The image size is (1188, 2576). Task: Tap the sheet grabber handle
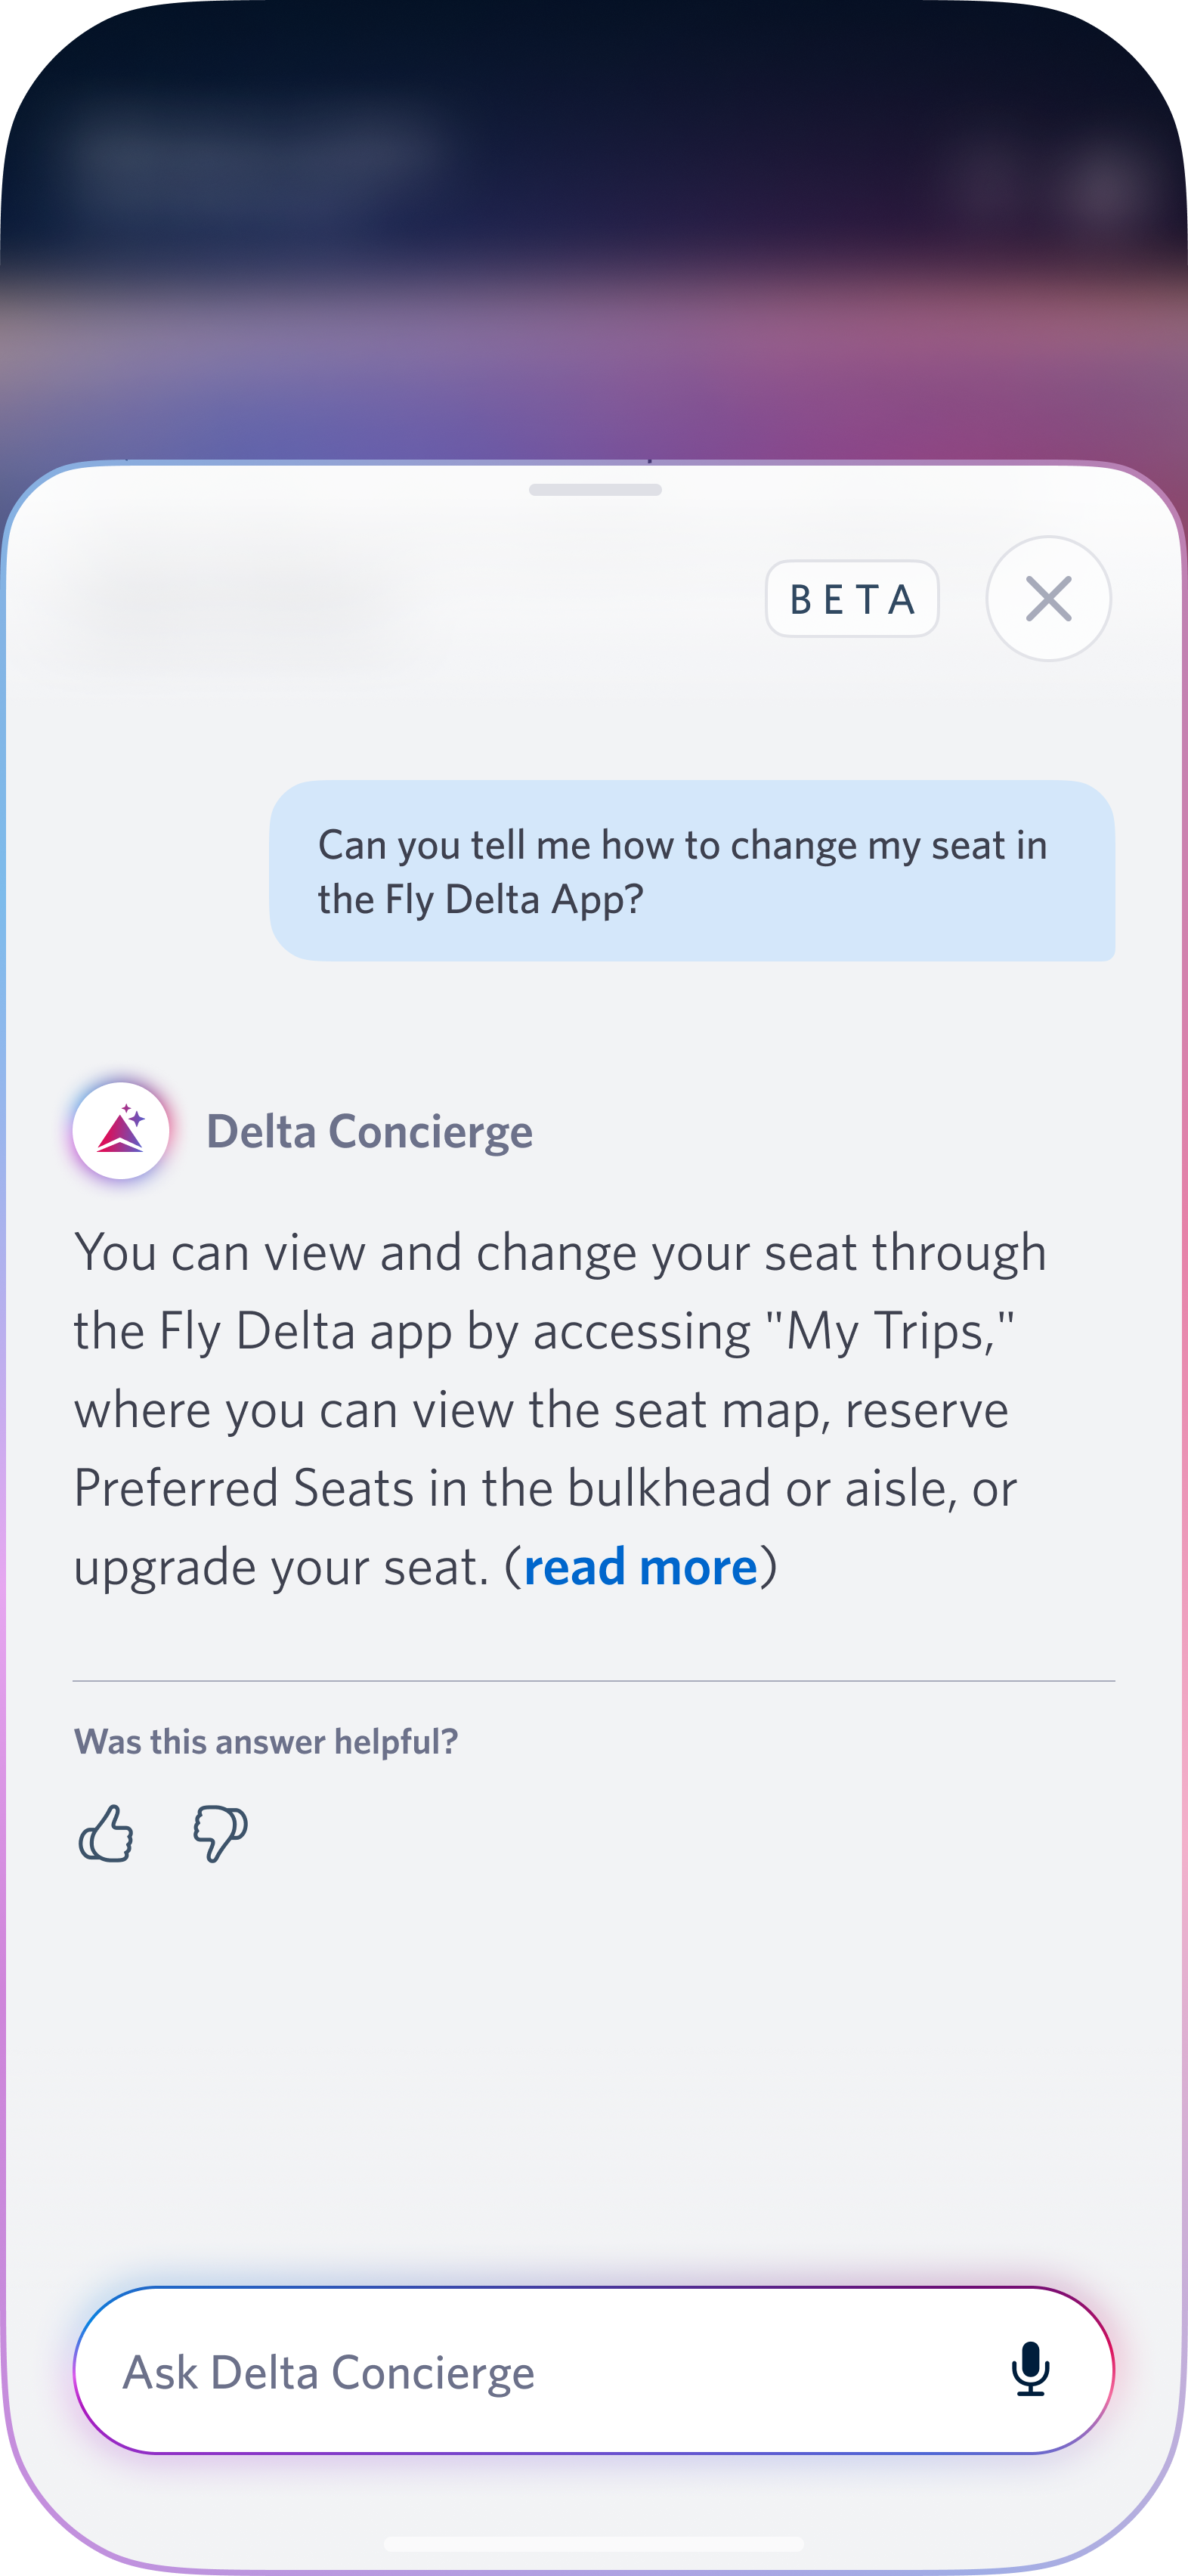595,490
